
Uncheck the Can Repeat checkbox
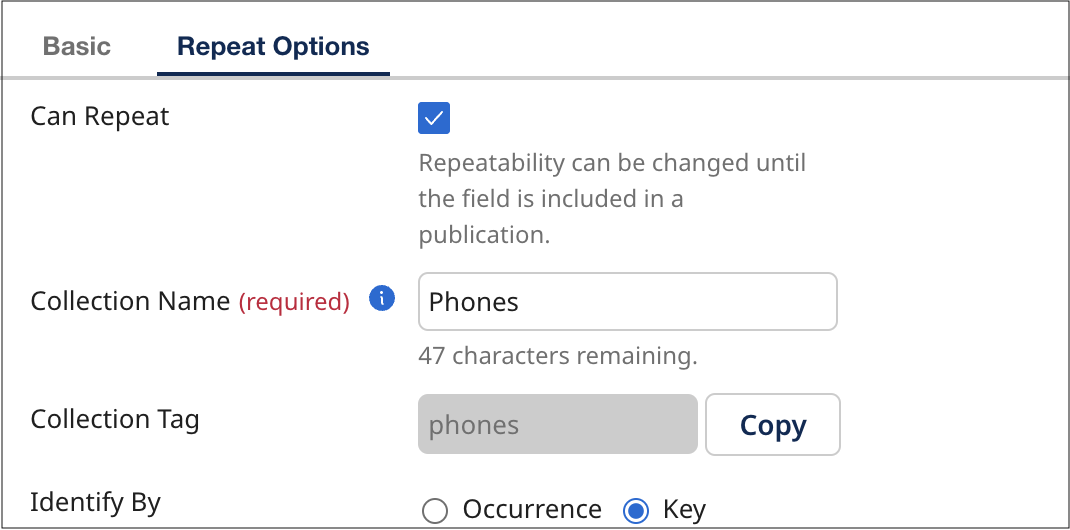point(434,118)
